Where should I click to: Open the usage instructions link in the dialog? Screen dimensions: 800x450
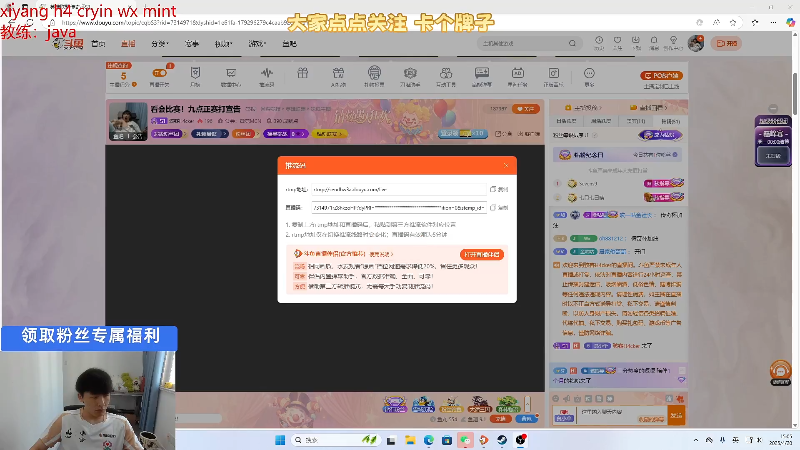tap(381, 254)
